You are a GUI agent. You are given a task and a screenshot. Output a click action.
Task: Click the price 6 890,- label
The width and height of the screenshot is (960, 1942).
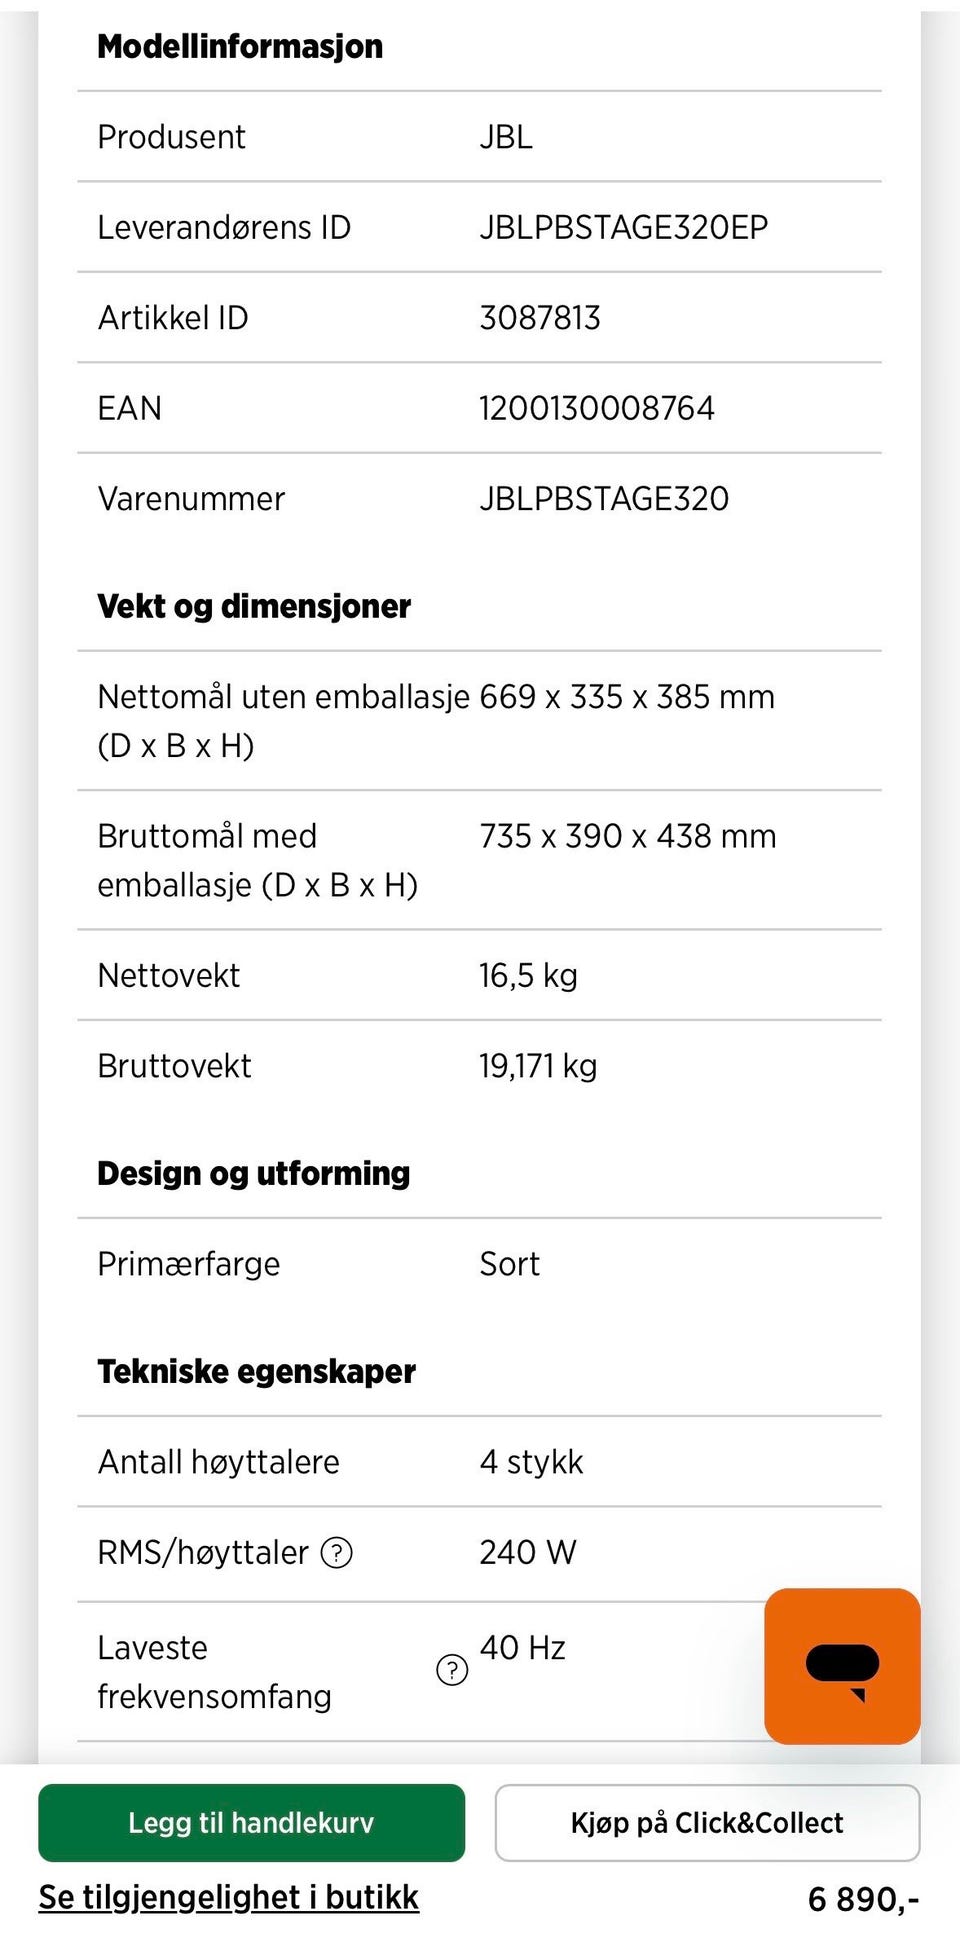pos(864,1899)
